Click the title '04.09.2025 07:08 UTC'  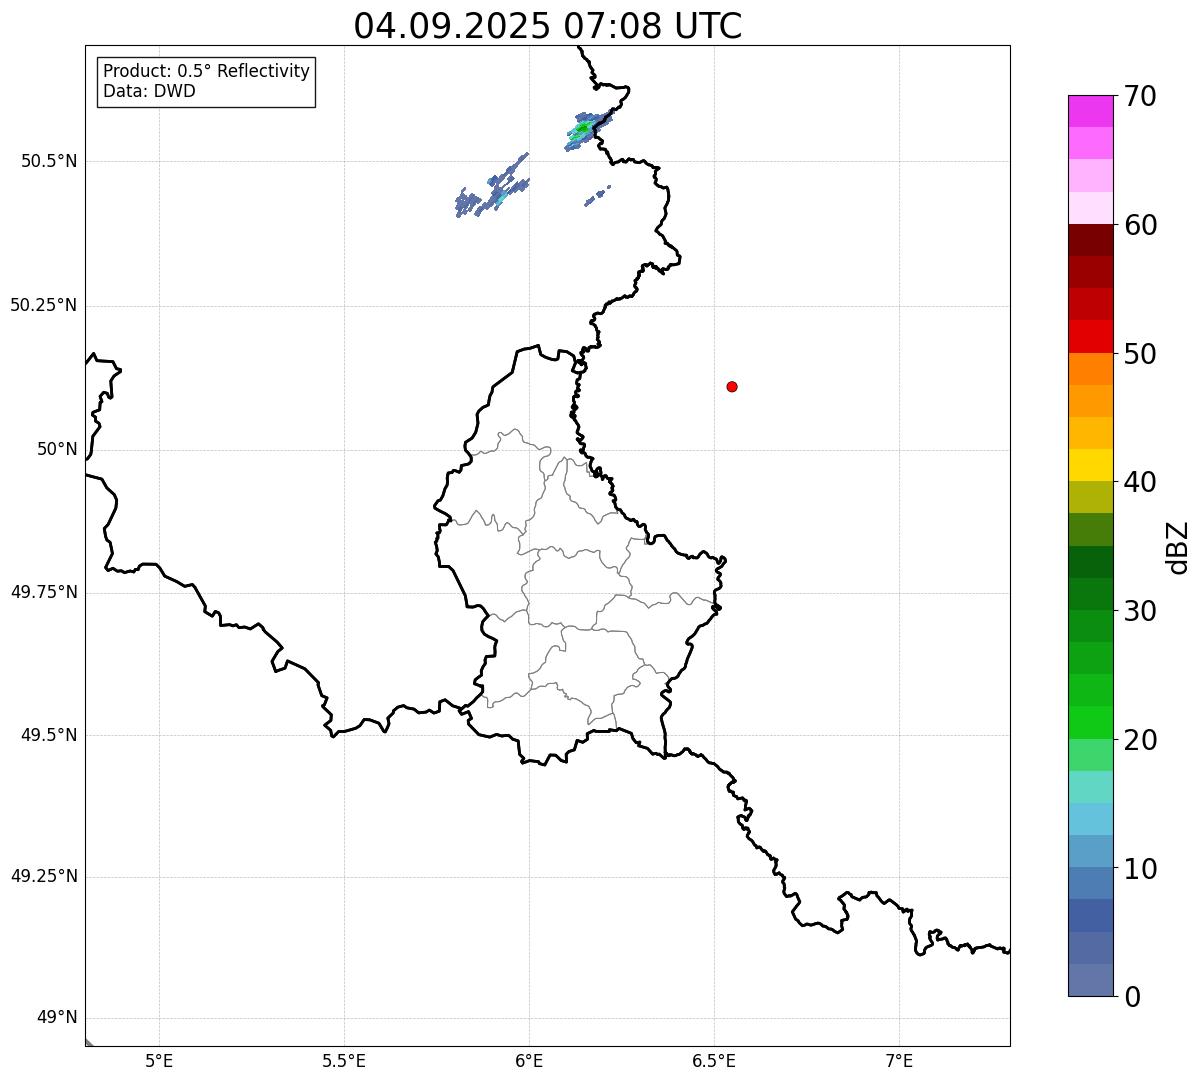548,26
